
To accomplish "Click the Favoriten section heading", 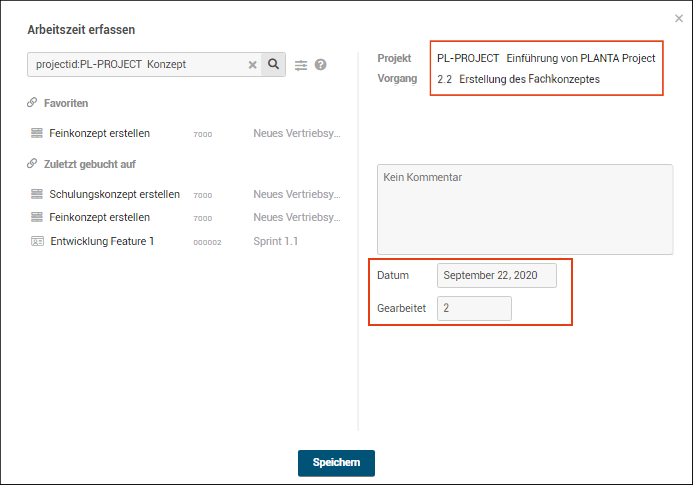I will [66, 103].
